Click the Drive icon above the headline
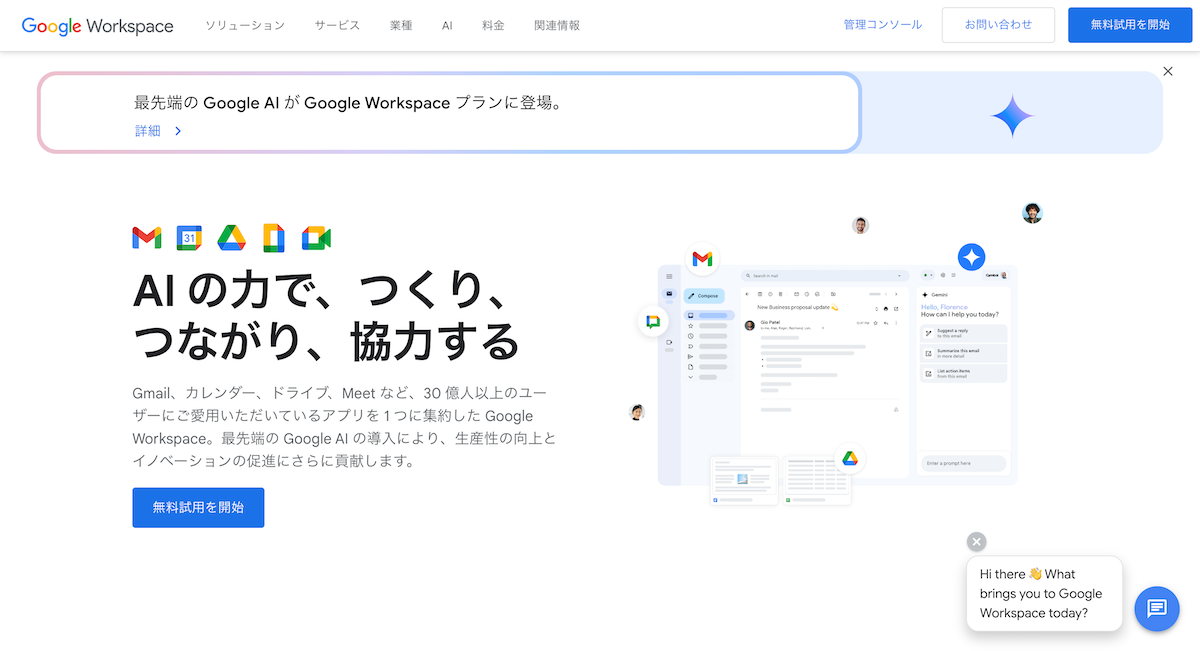The height and width of the screenshot is (651, 1200). (232, 237)
